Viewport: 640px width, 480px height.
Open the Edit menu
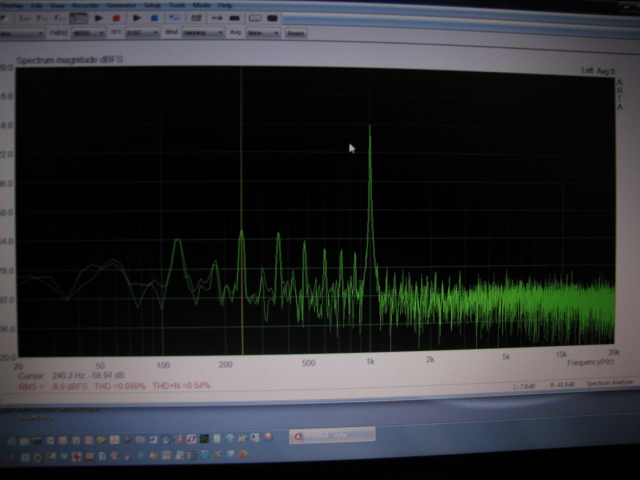click(37, 5)
